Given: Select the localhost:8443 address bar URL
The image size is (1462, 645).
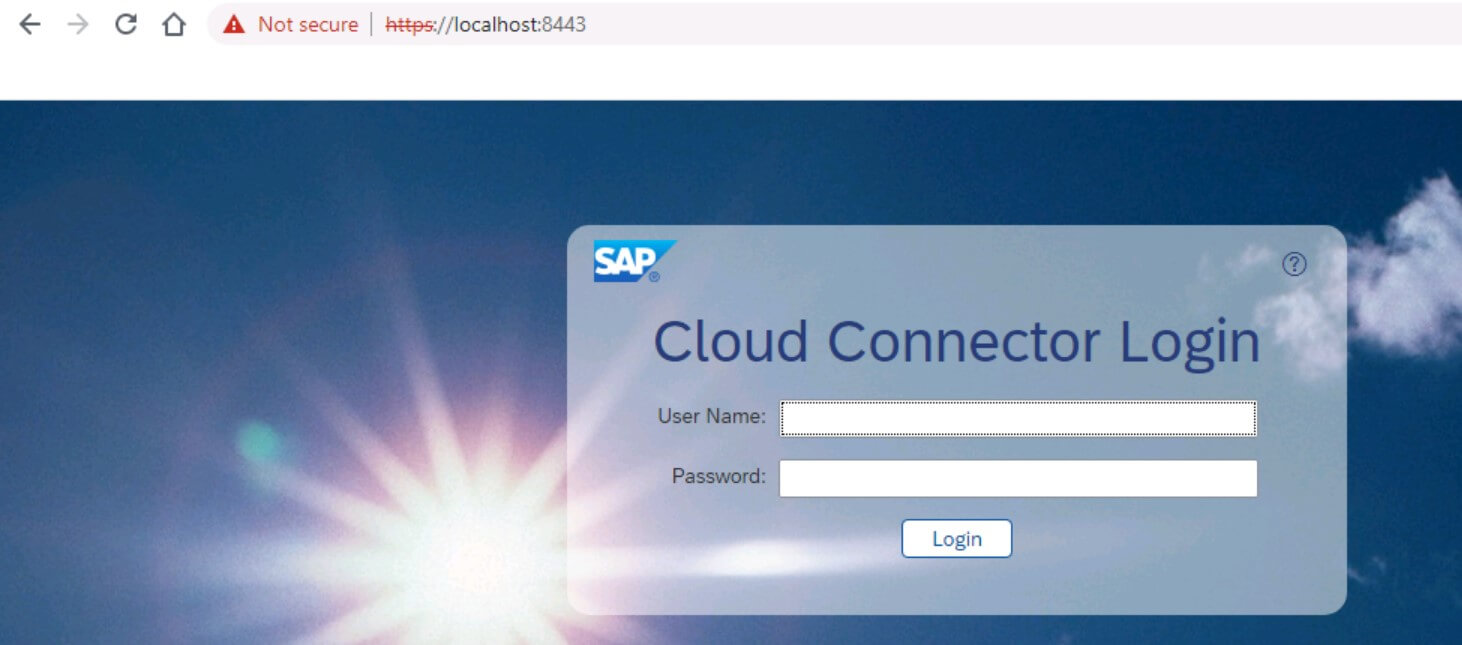Looking at the screenshot, I should 486,25.
